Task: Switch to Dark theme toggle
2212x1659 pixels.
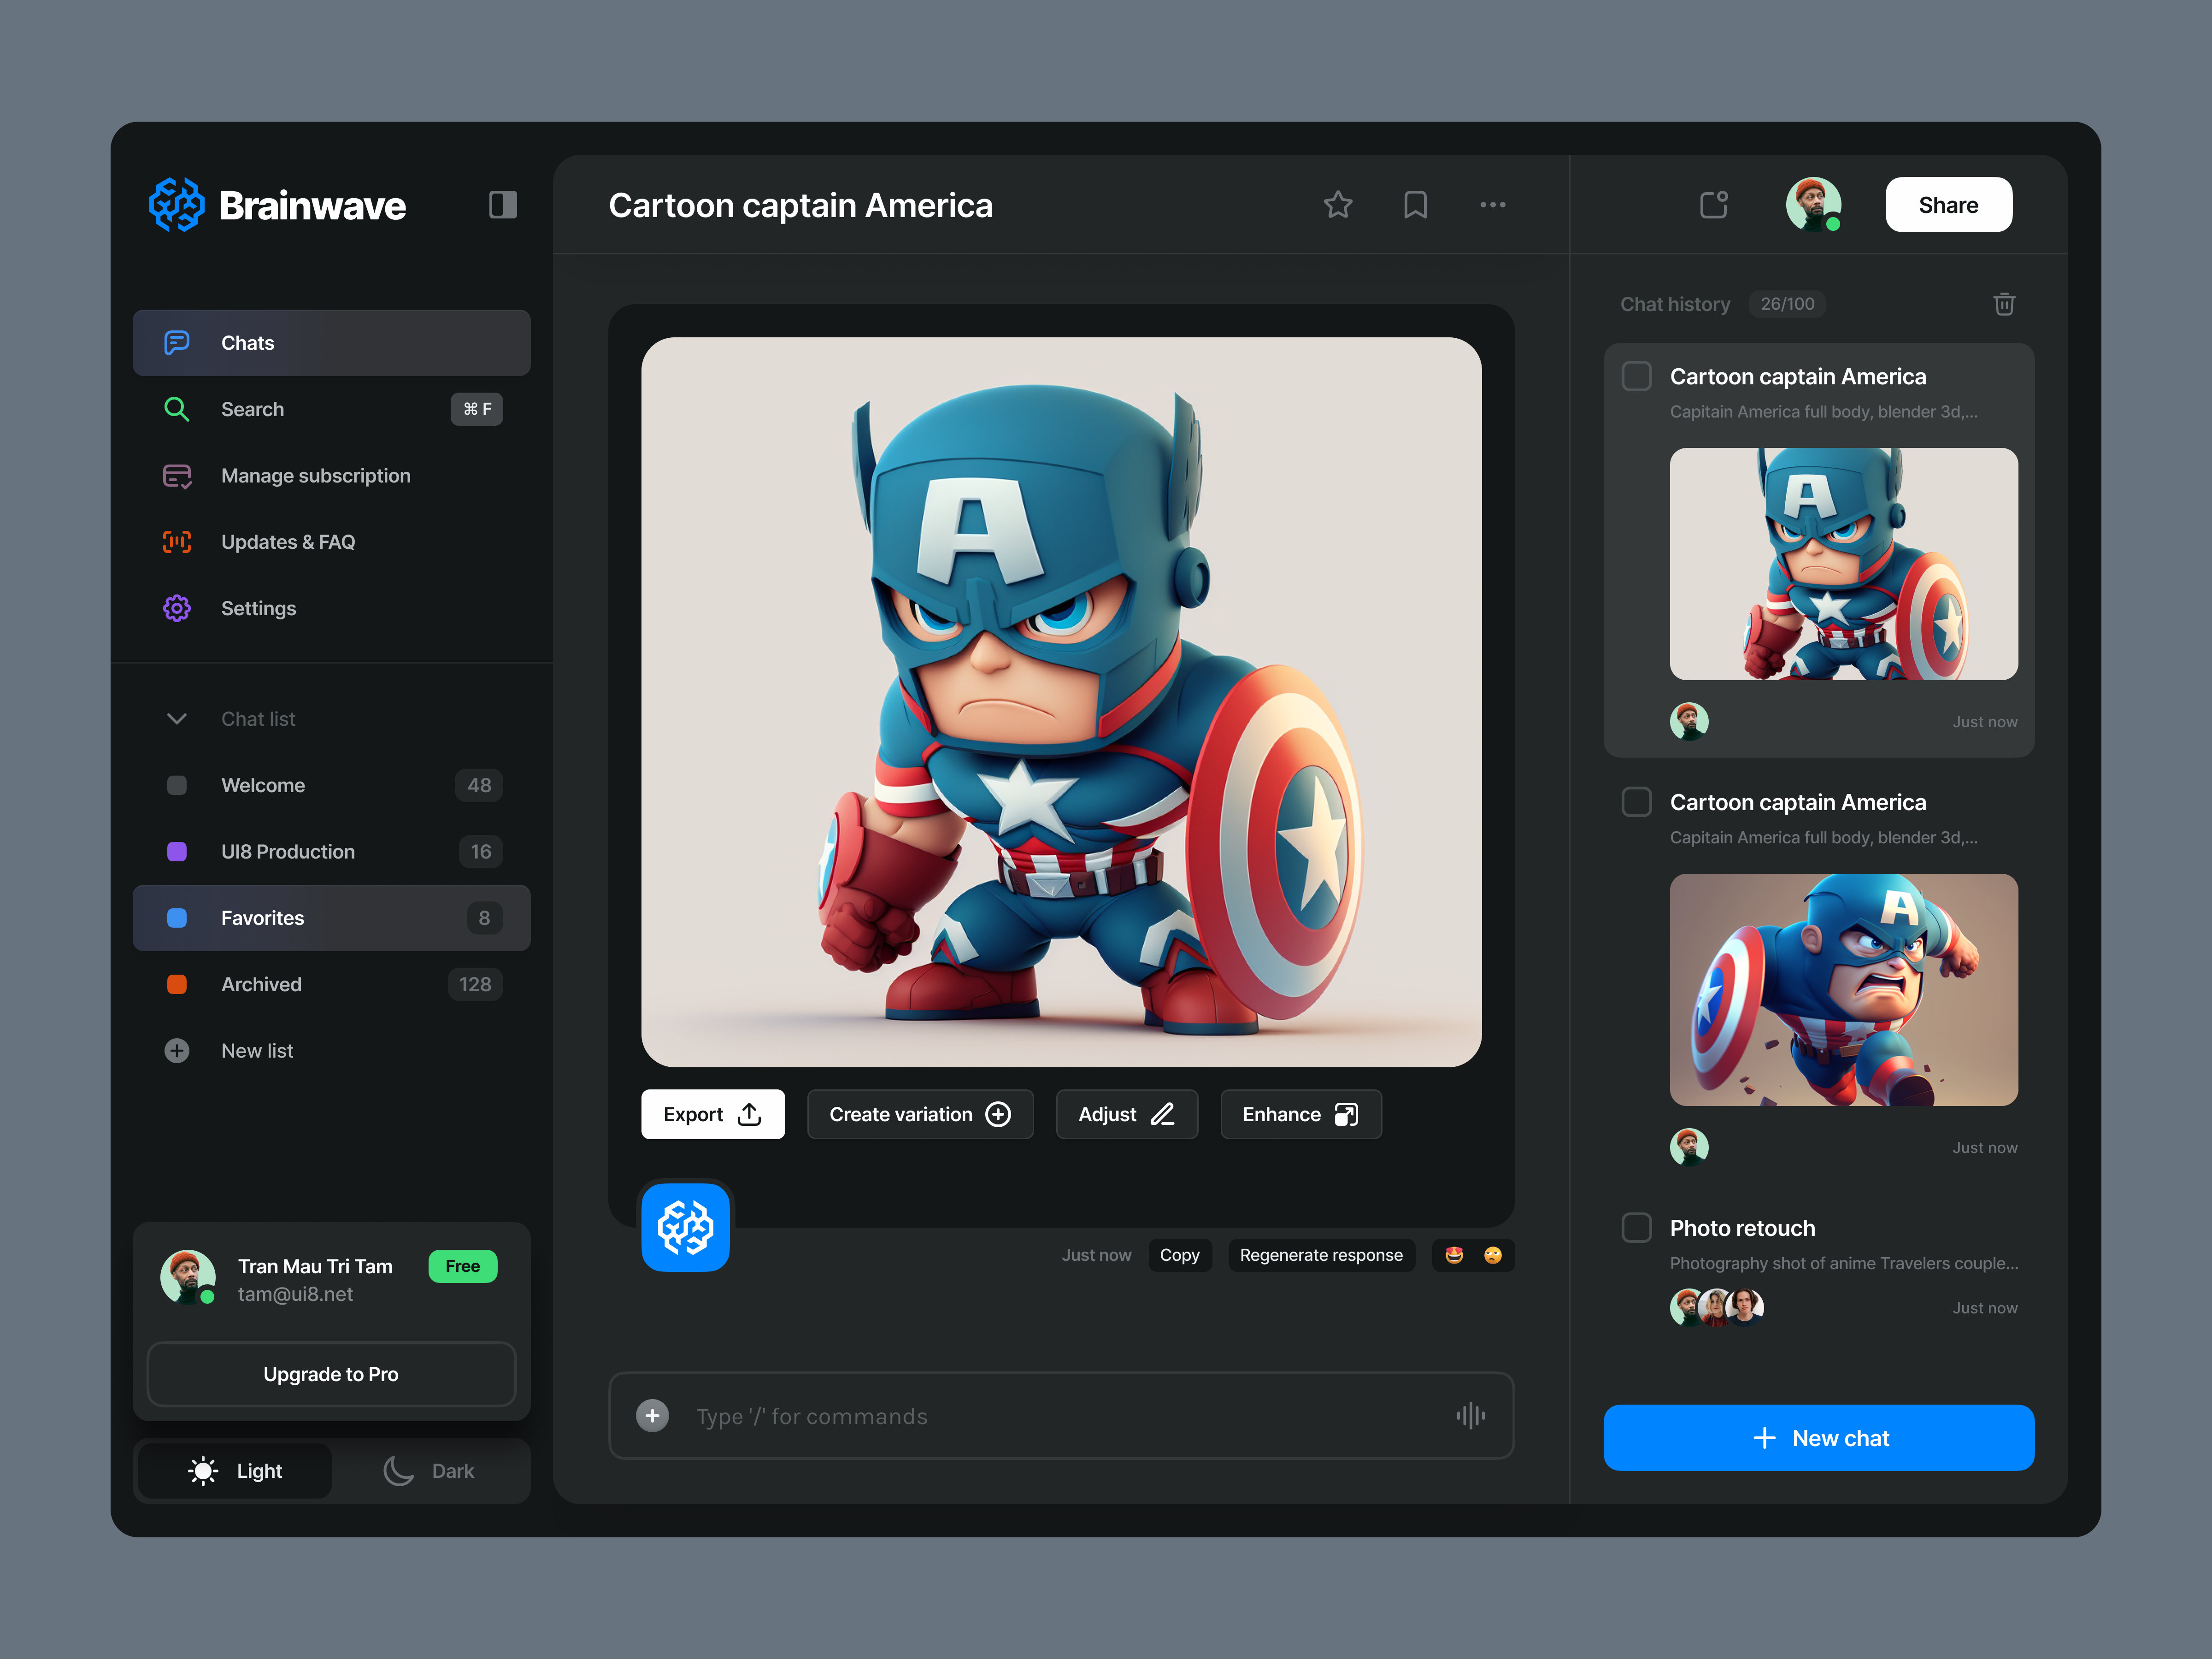Action: 429,1470
